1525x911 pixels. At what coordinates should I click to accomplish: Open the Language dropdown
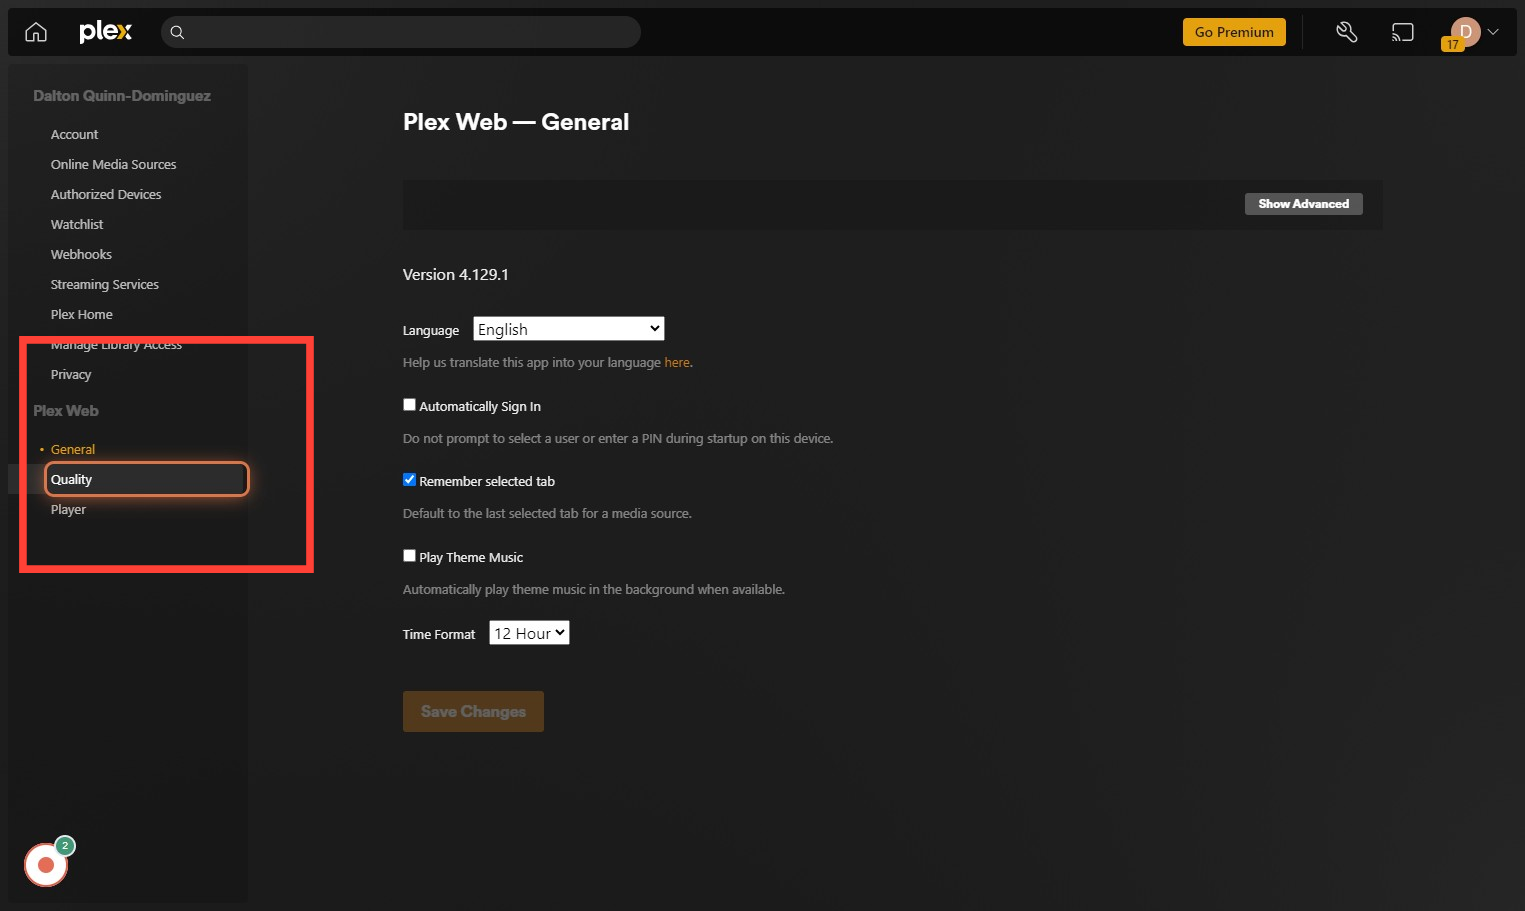click(569, 329)
